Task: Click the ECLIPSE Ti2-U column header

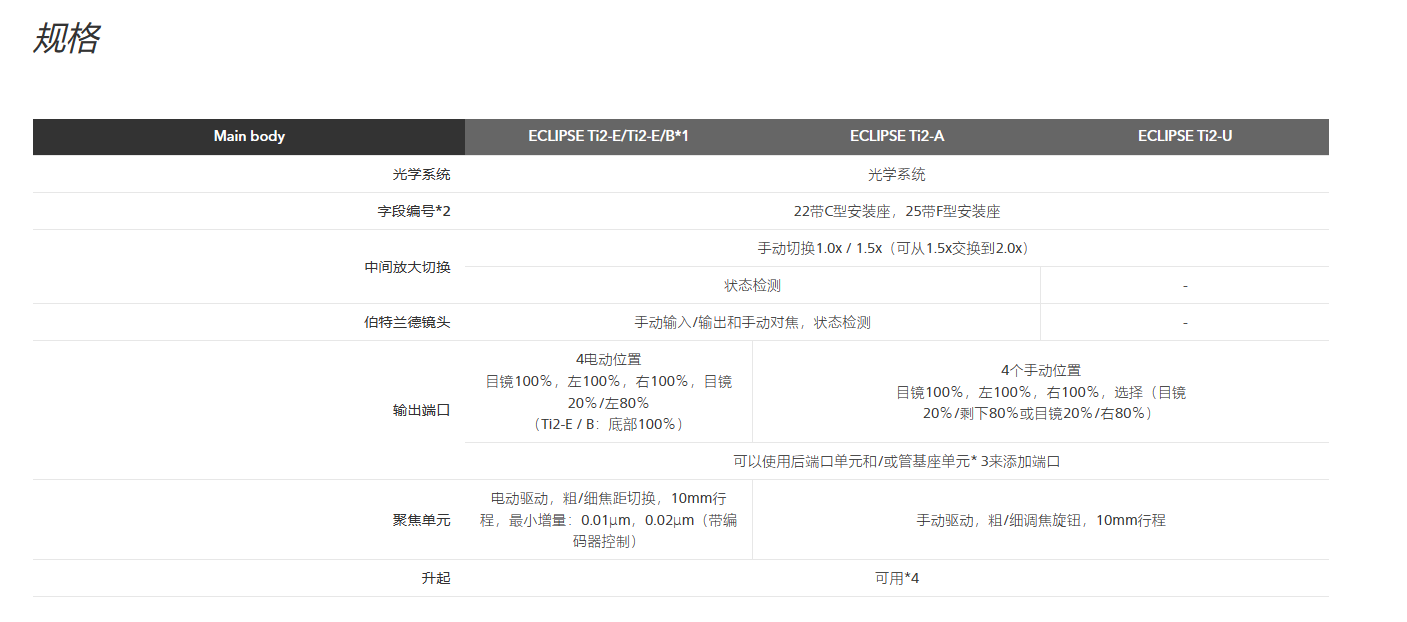Action: click(1184, 136)
